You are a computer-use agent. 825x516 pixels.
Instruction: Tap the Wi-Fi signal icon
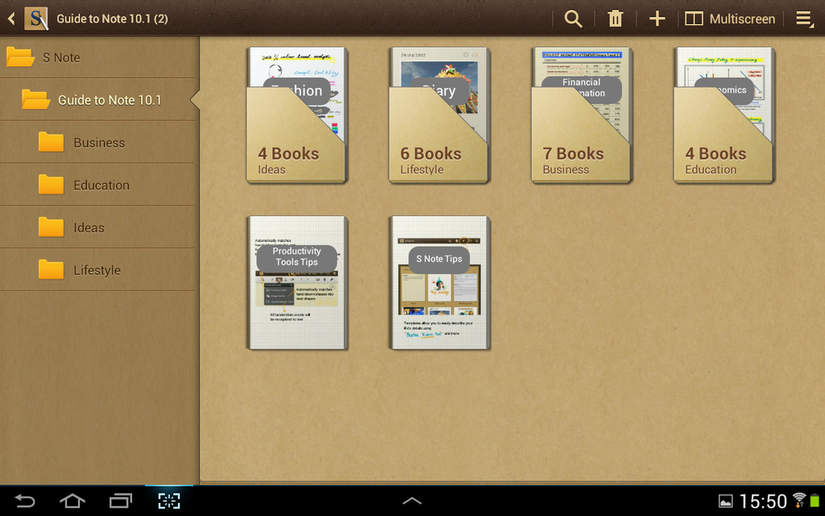(x=799, y=500)
